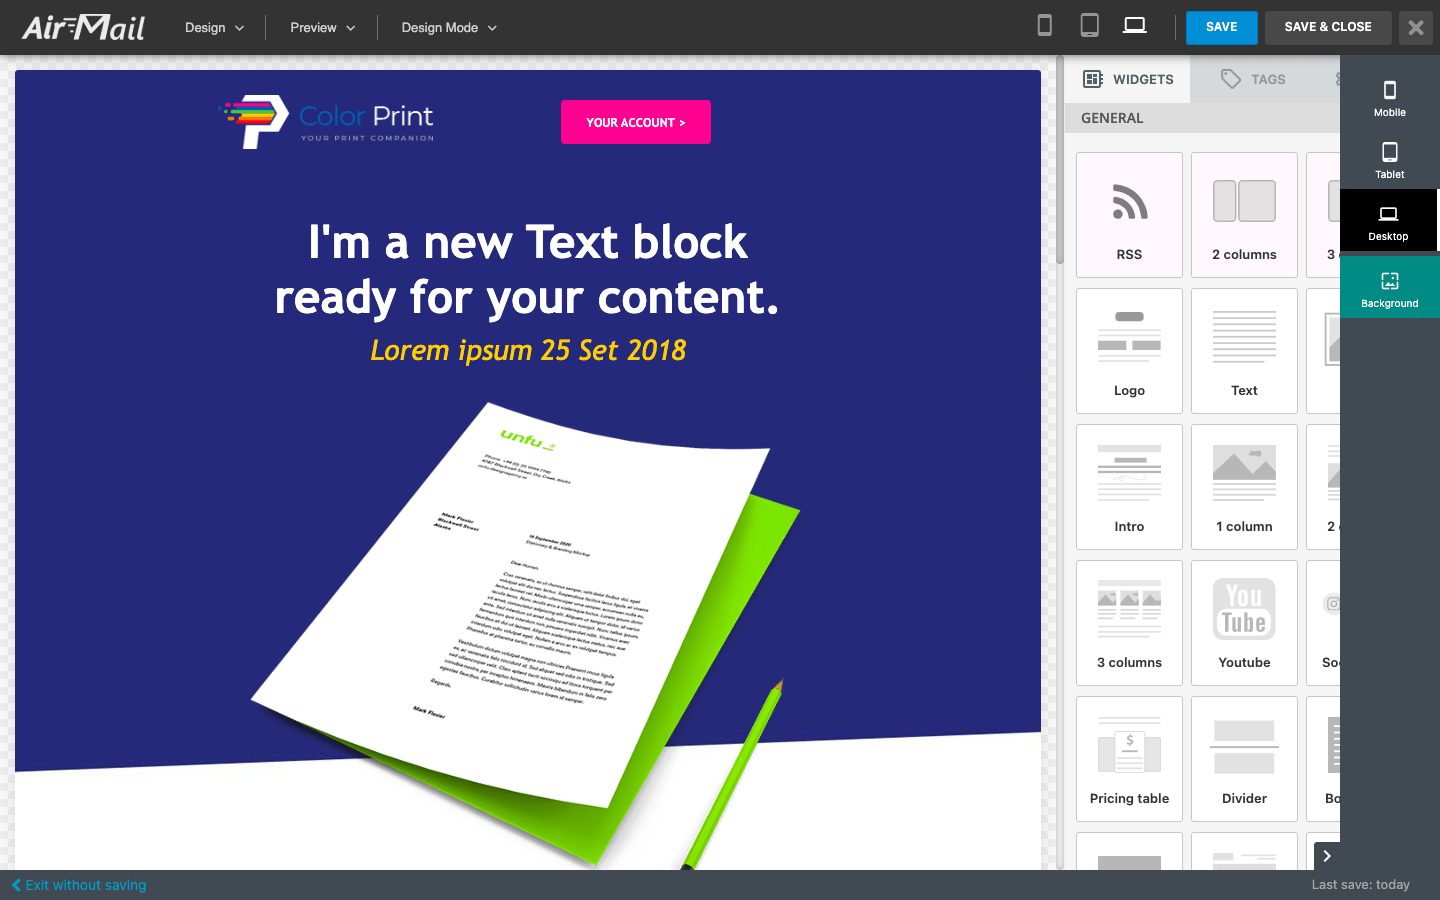The height and width of the screenshot is (900, 1440).
Task: Switch to the Tags tab
Action: pos(1254,79)
